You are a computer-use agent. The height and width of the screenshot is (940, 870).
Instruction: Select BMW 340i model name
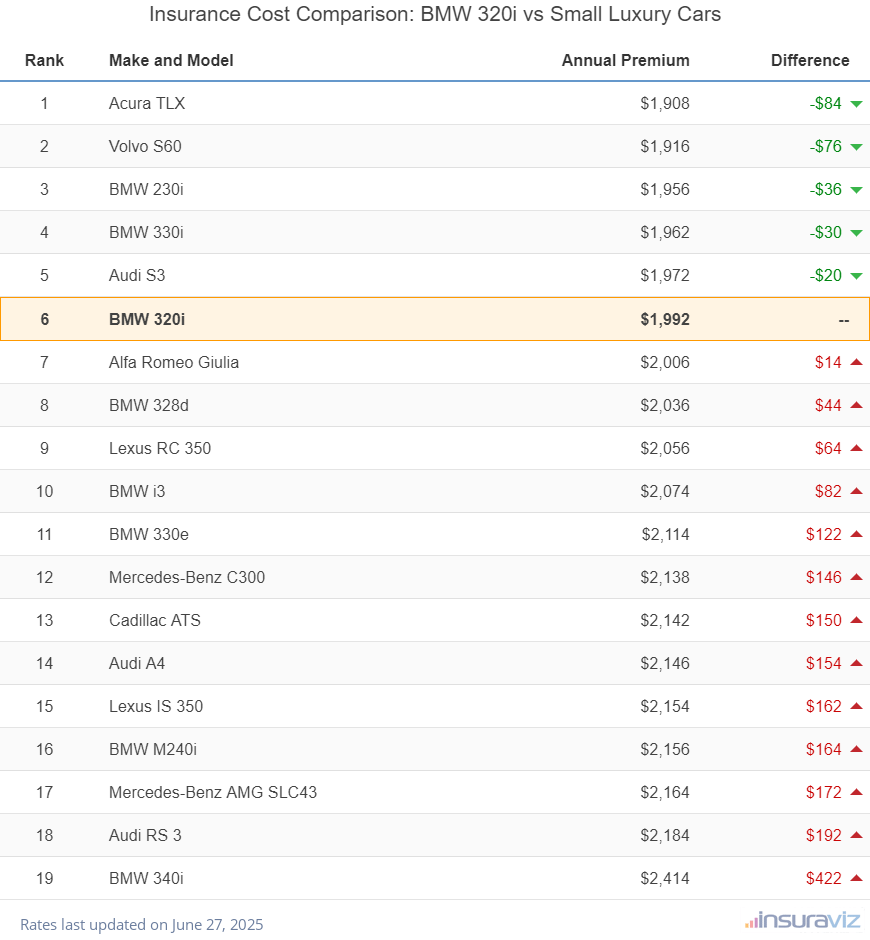point(146,878)
